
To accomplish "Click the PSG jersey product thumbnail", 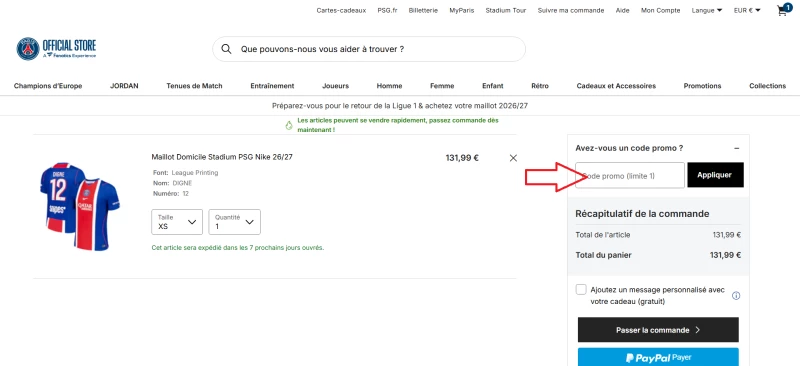I will coord(80,207).
